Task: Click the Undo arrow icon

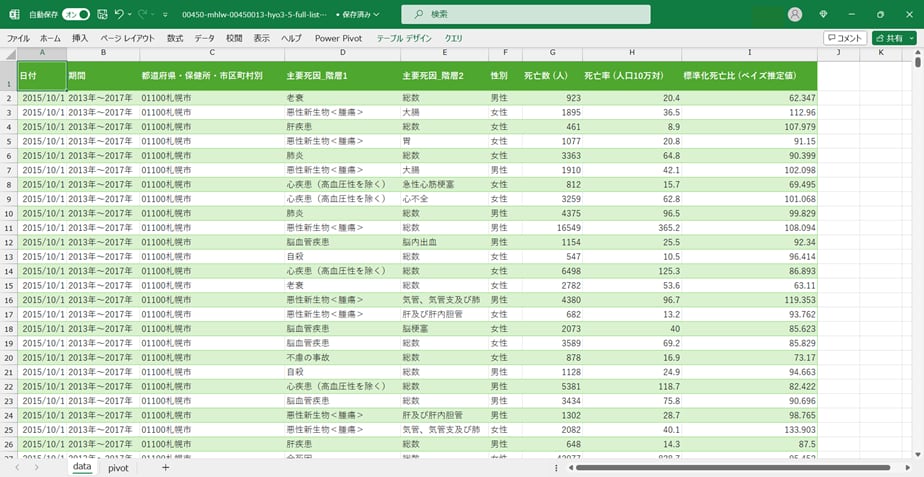Action: pos(118,14)
